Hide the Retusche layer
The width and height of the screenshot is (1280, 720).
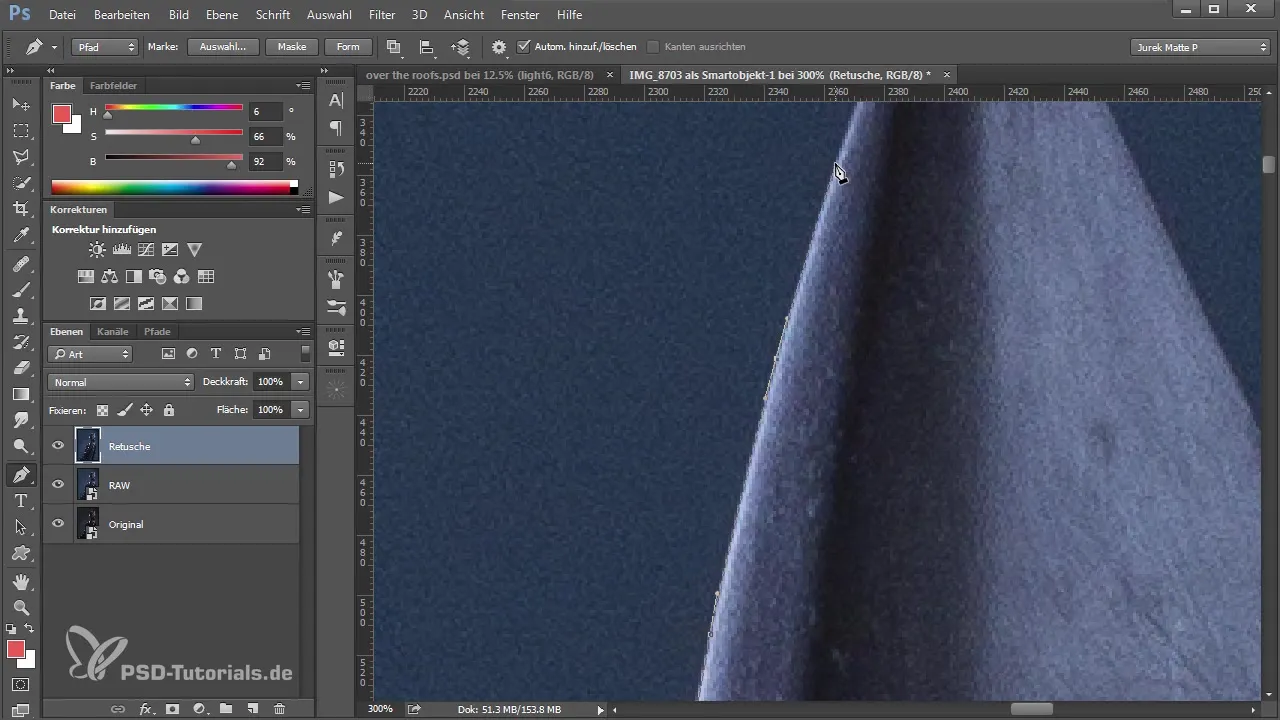[x=58, y=446]
